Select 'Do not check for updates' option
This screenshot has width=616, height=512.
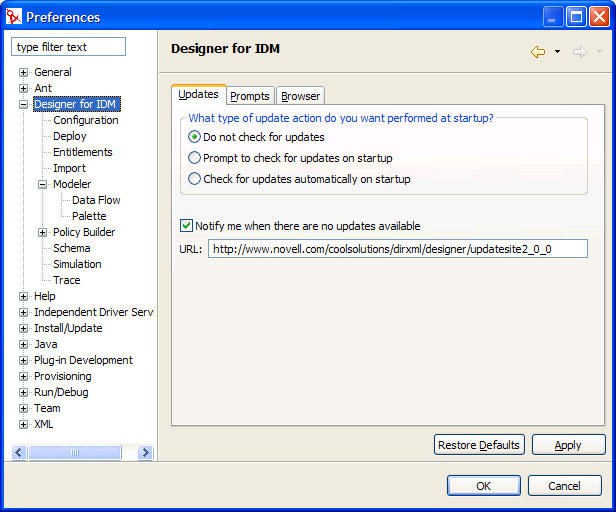[195, 137]
